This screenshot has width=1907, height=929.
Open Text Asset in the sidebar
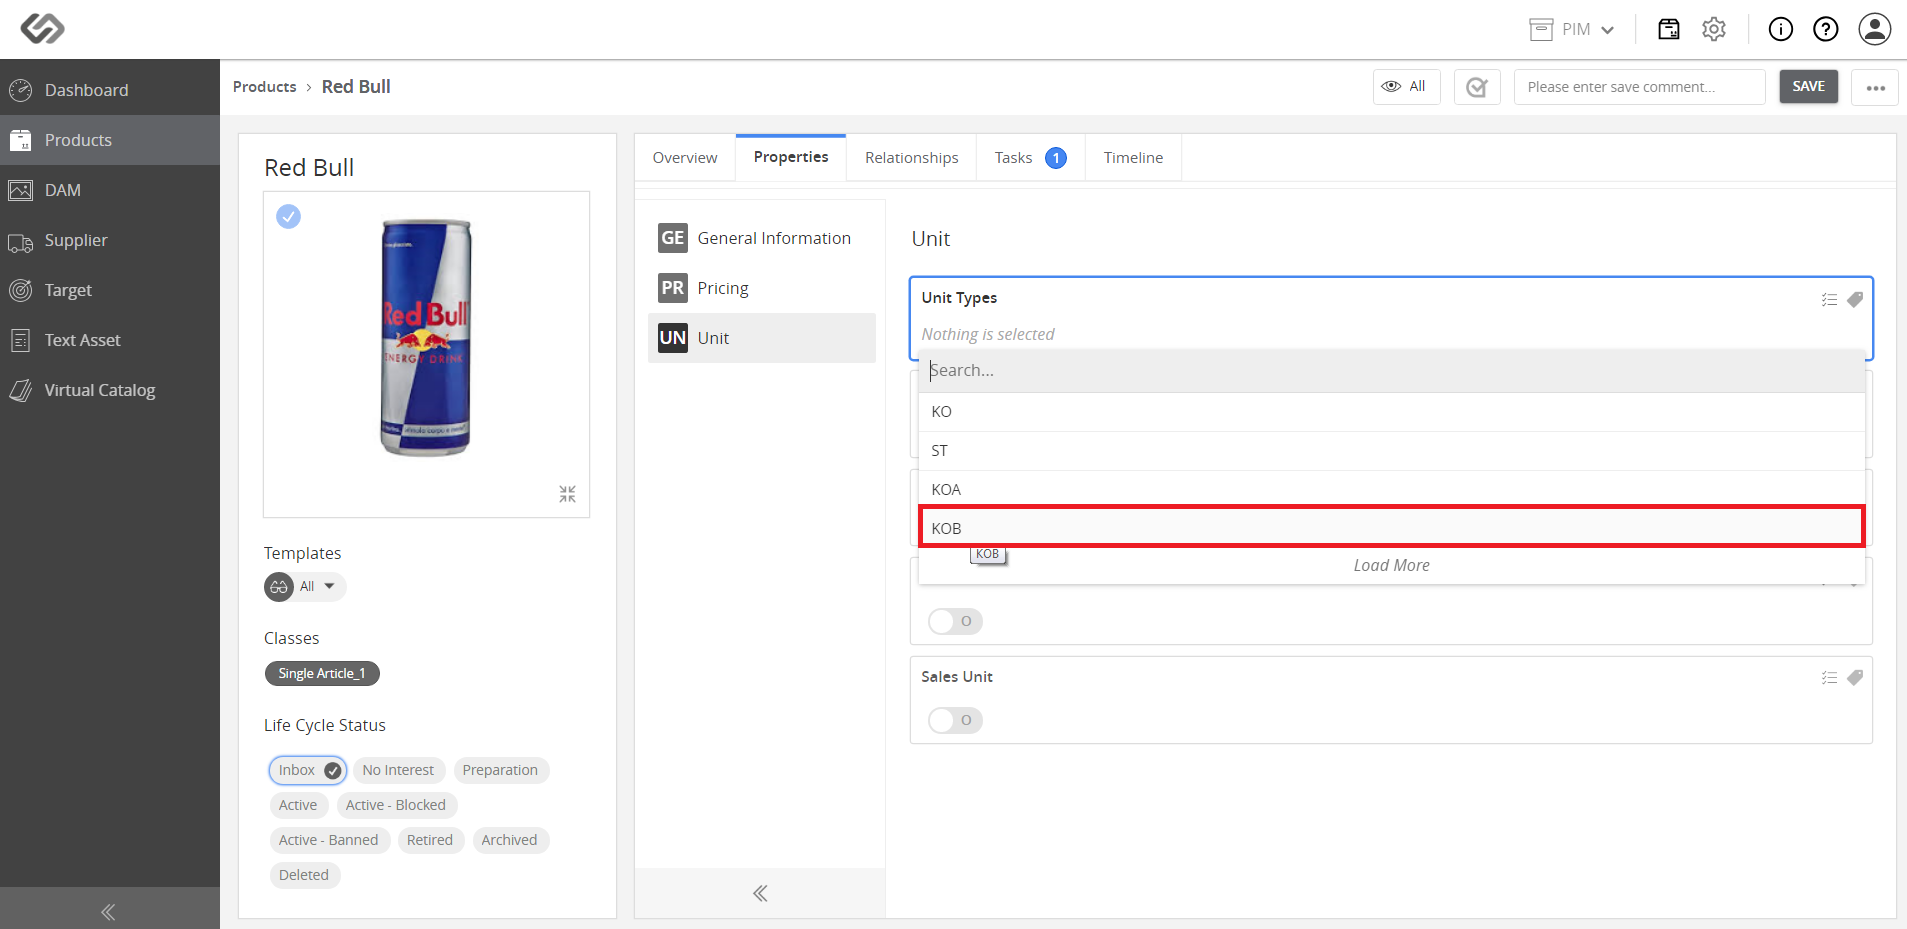110,340
